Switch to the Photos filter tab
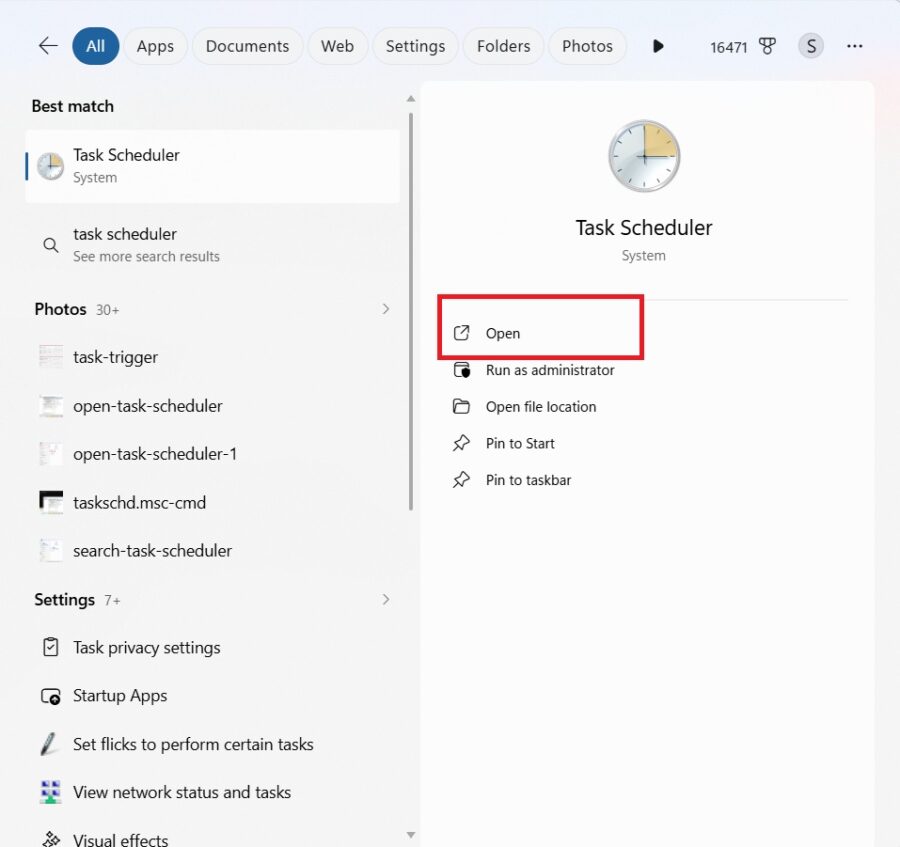Viewport: 900px width, 847px height. (587, 46)
